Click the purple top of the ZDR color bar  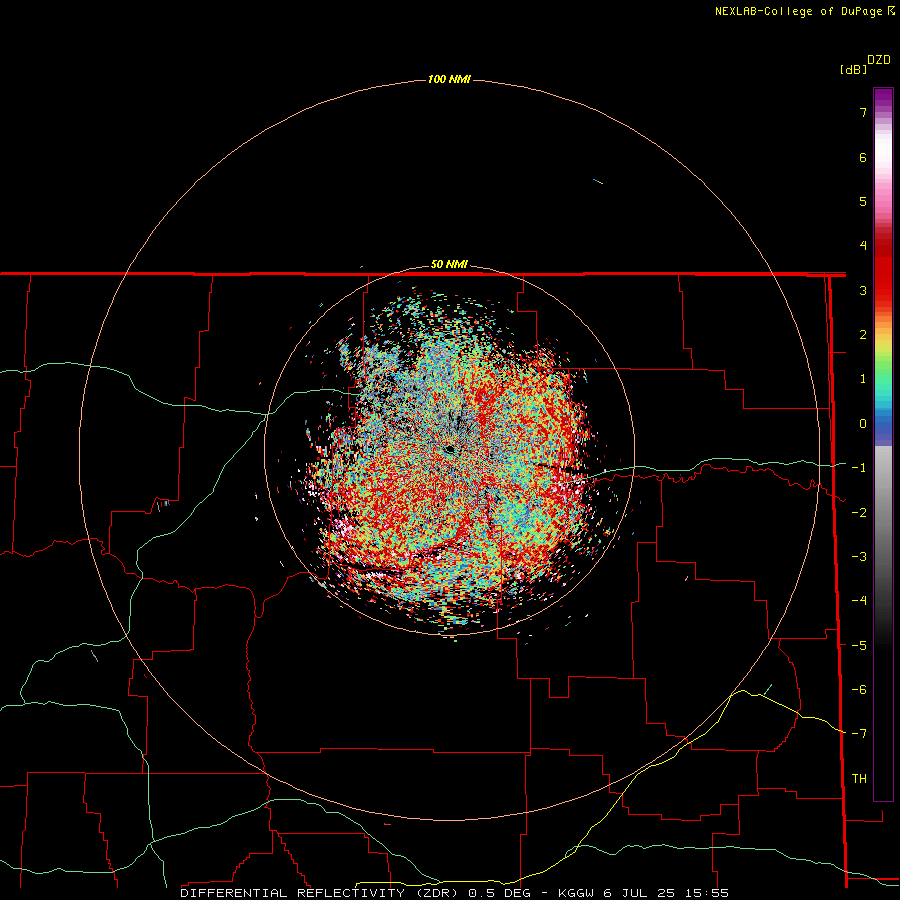pyautogui.click(x=883, y=98)
